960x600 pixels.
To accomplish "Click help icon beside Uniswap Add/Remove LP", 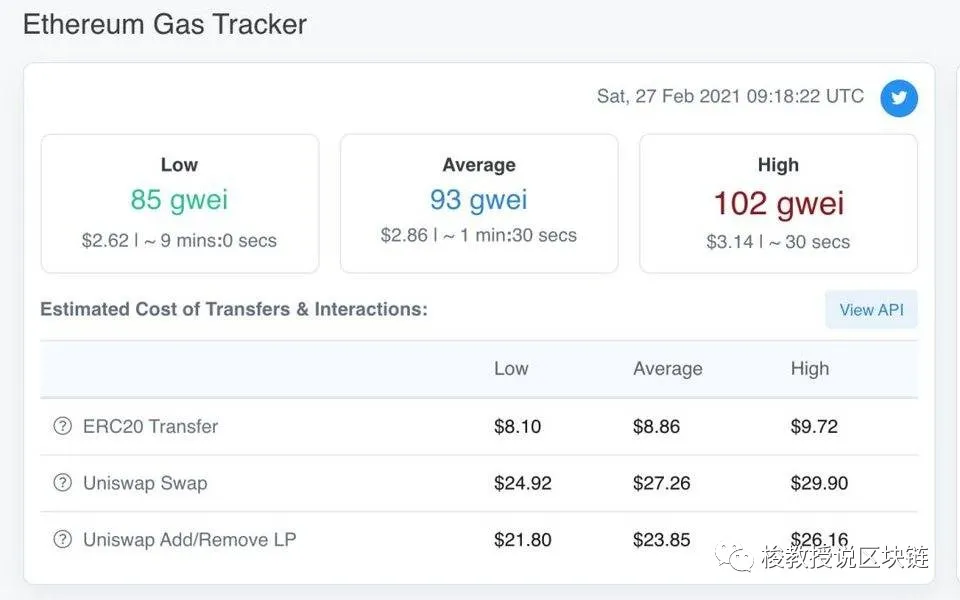I will [62, 539].
